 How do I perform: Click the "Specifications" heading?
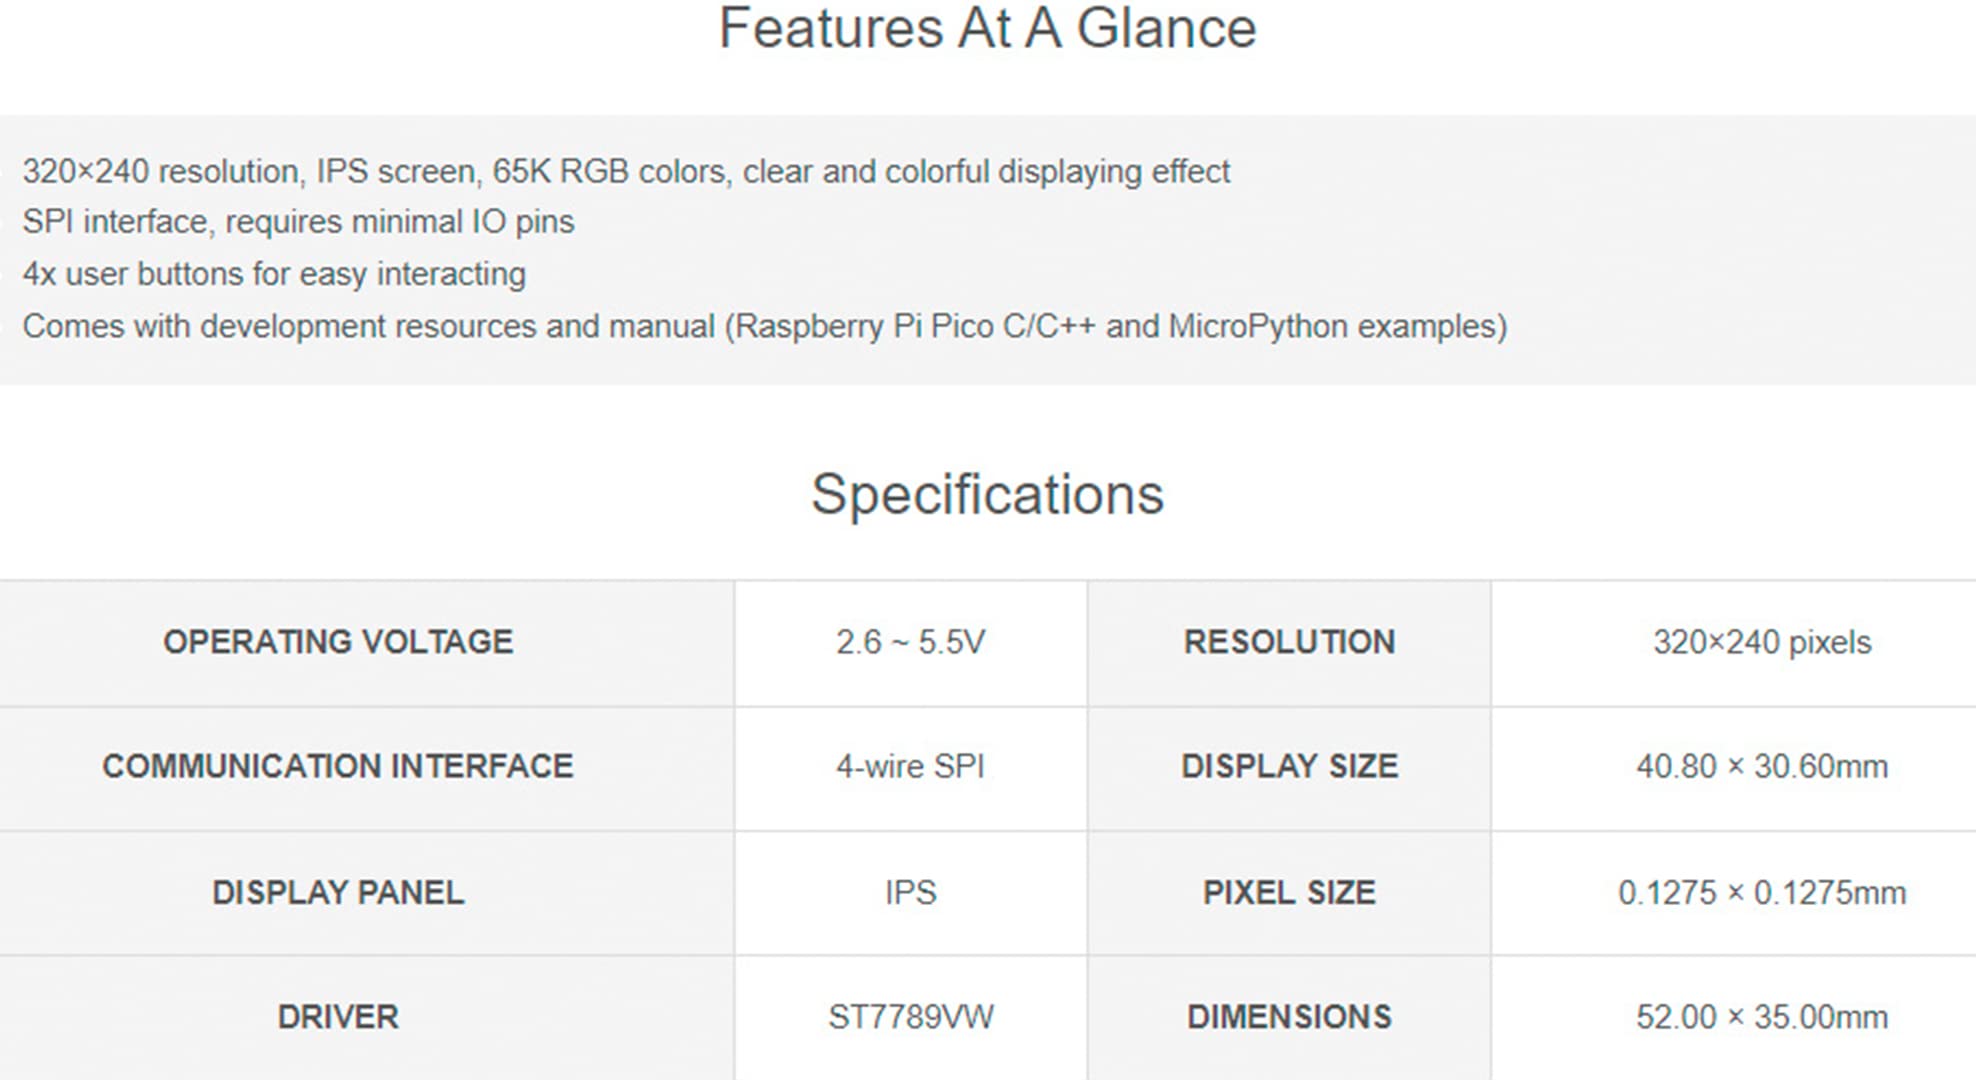point(987,494)
